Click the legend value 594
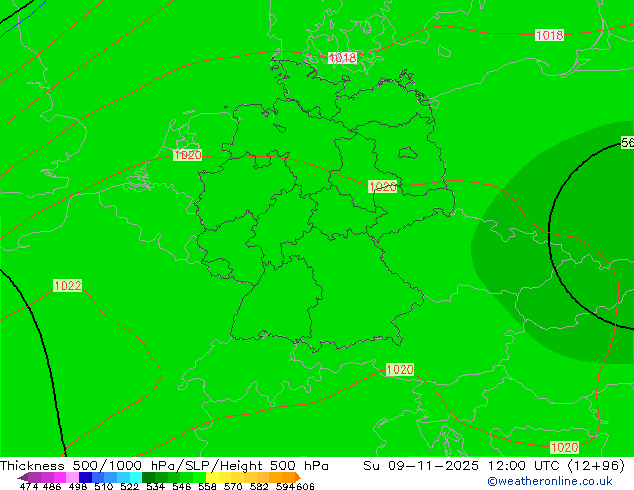The width and height of the screenshot is (634, 490). click(x=285, y=486)
